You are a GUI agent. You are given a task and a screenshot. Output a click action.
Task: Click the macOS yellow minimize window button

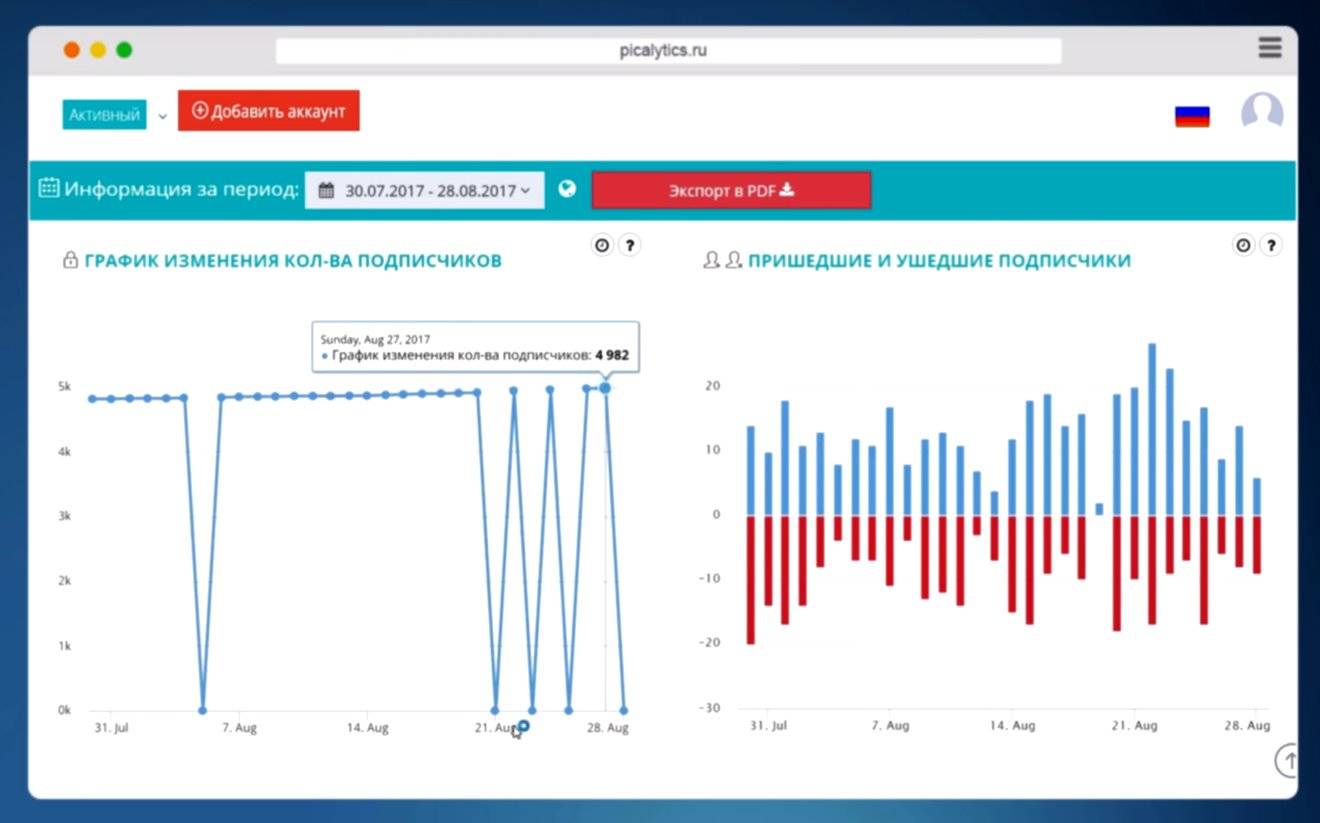tap(98, 50)
